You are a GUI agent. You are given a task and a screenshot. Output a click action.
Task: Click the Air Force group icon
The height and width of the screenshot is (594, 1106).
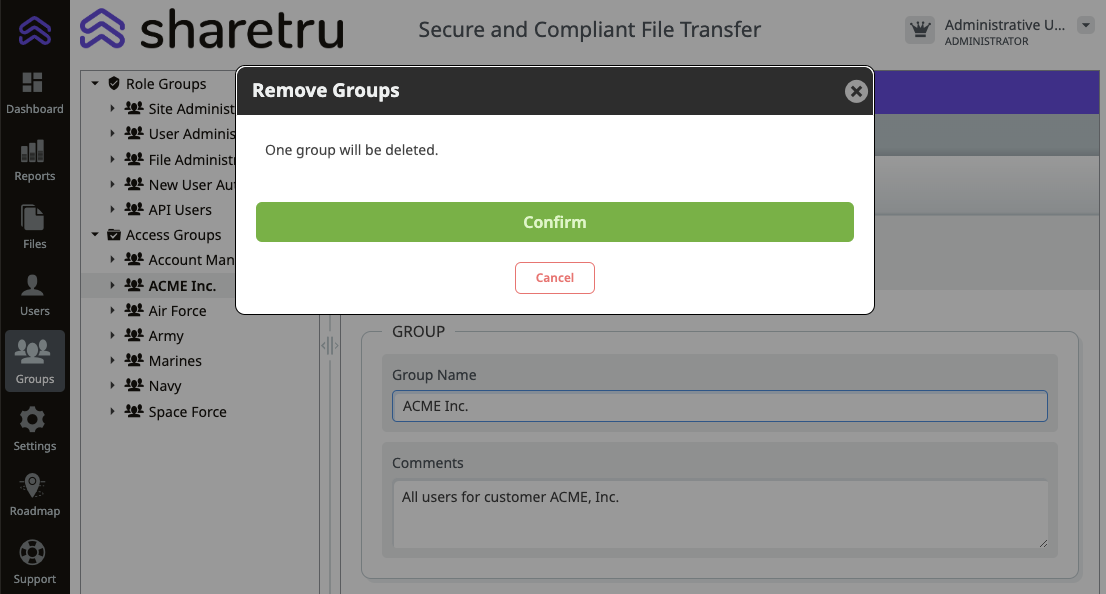point(134,310)
